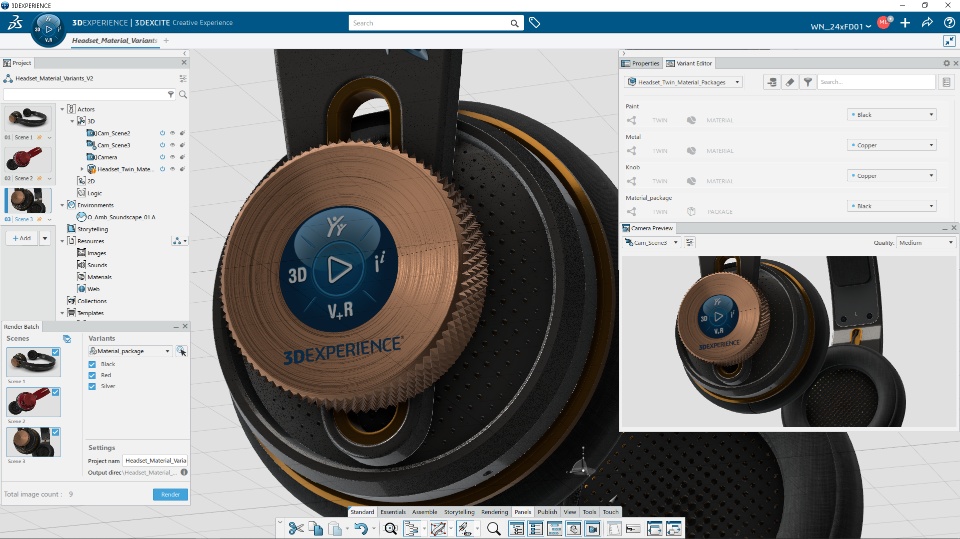
Task: Click the Render button
Action: (x=170, y=494)
